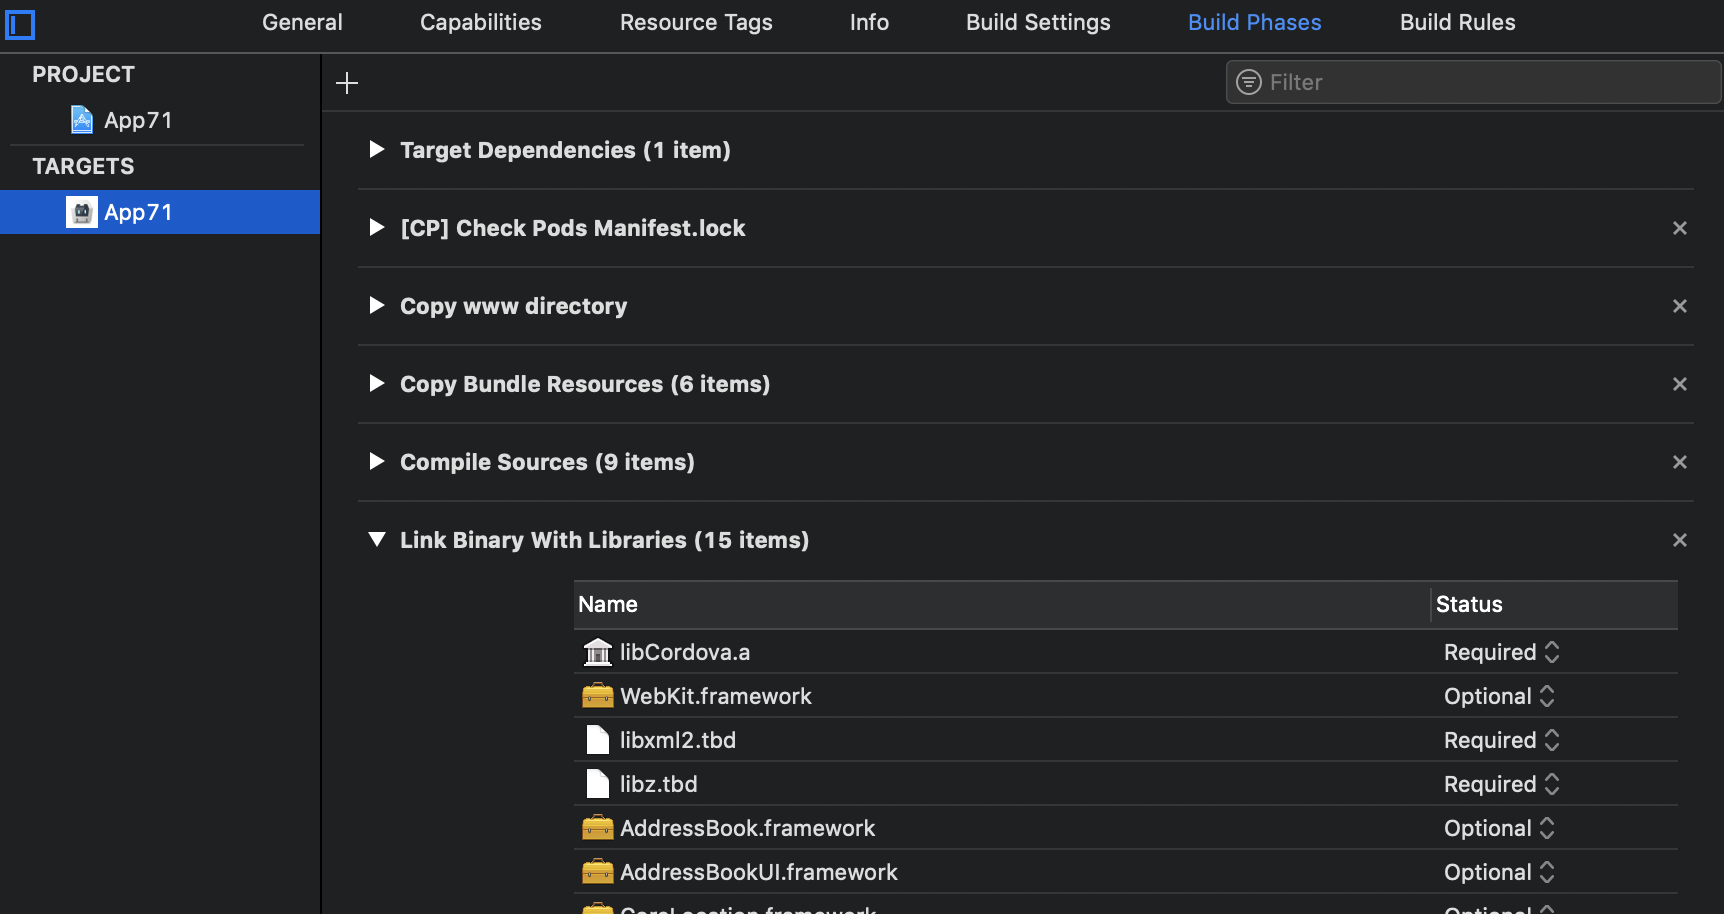Image resolution: width=1724 pixels, height=914 pixels.
Task: Change libz.tbd status from Required
Action: 1551,784
